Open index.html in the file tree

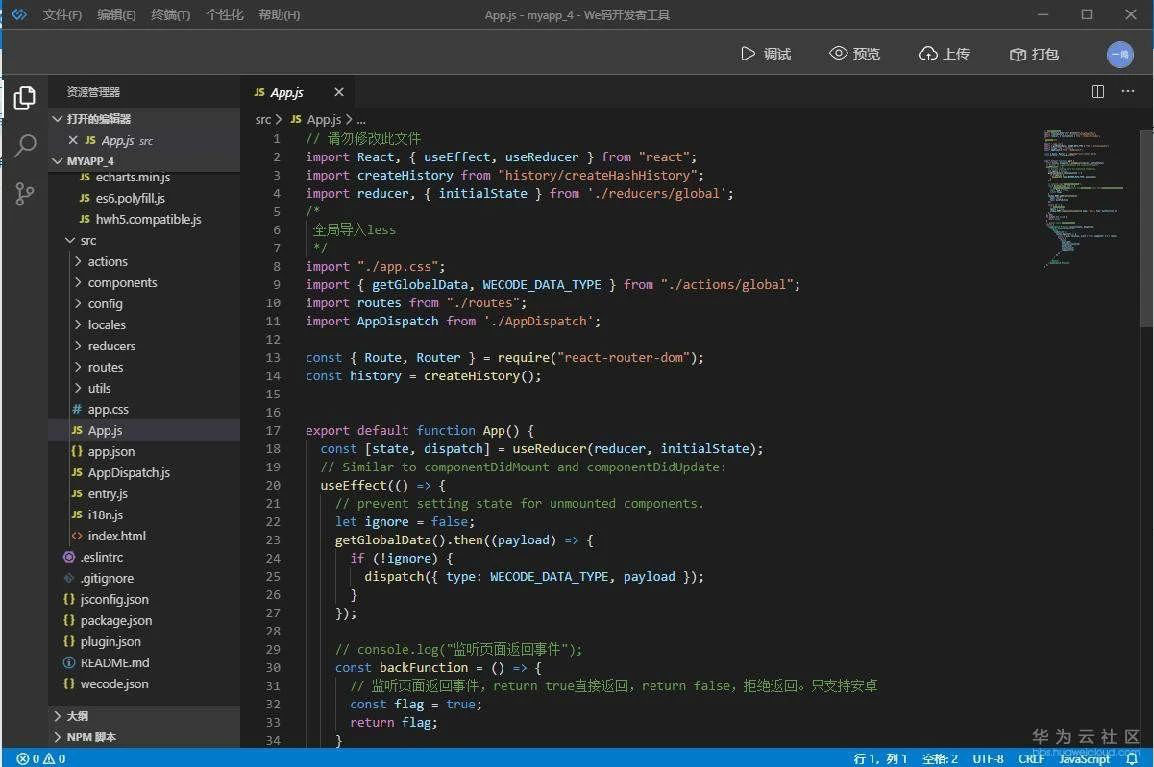pyautogui.click(x=116, y=536)
